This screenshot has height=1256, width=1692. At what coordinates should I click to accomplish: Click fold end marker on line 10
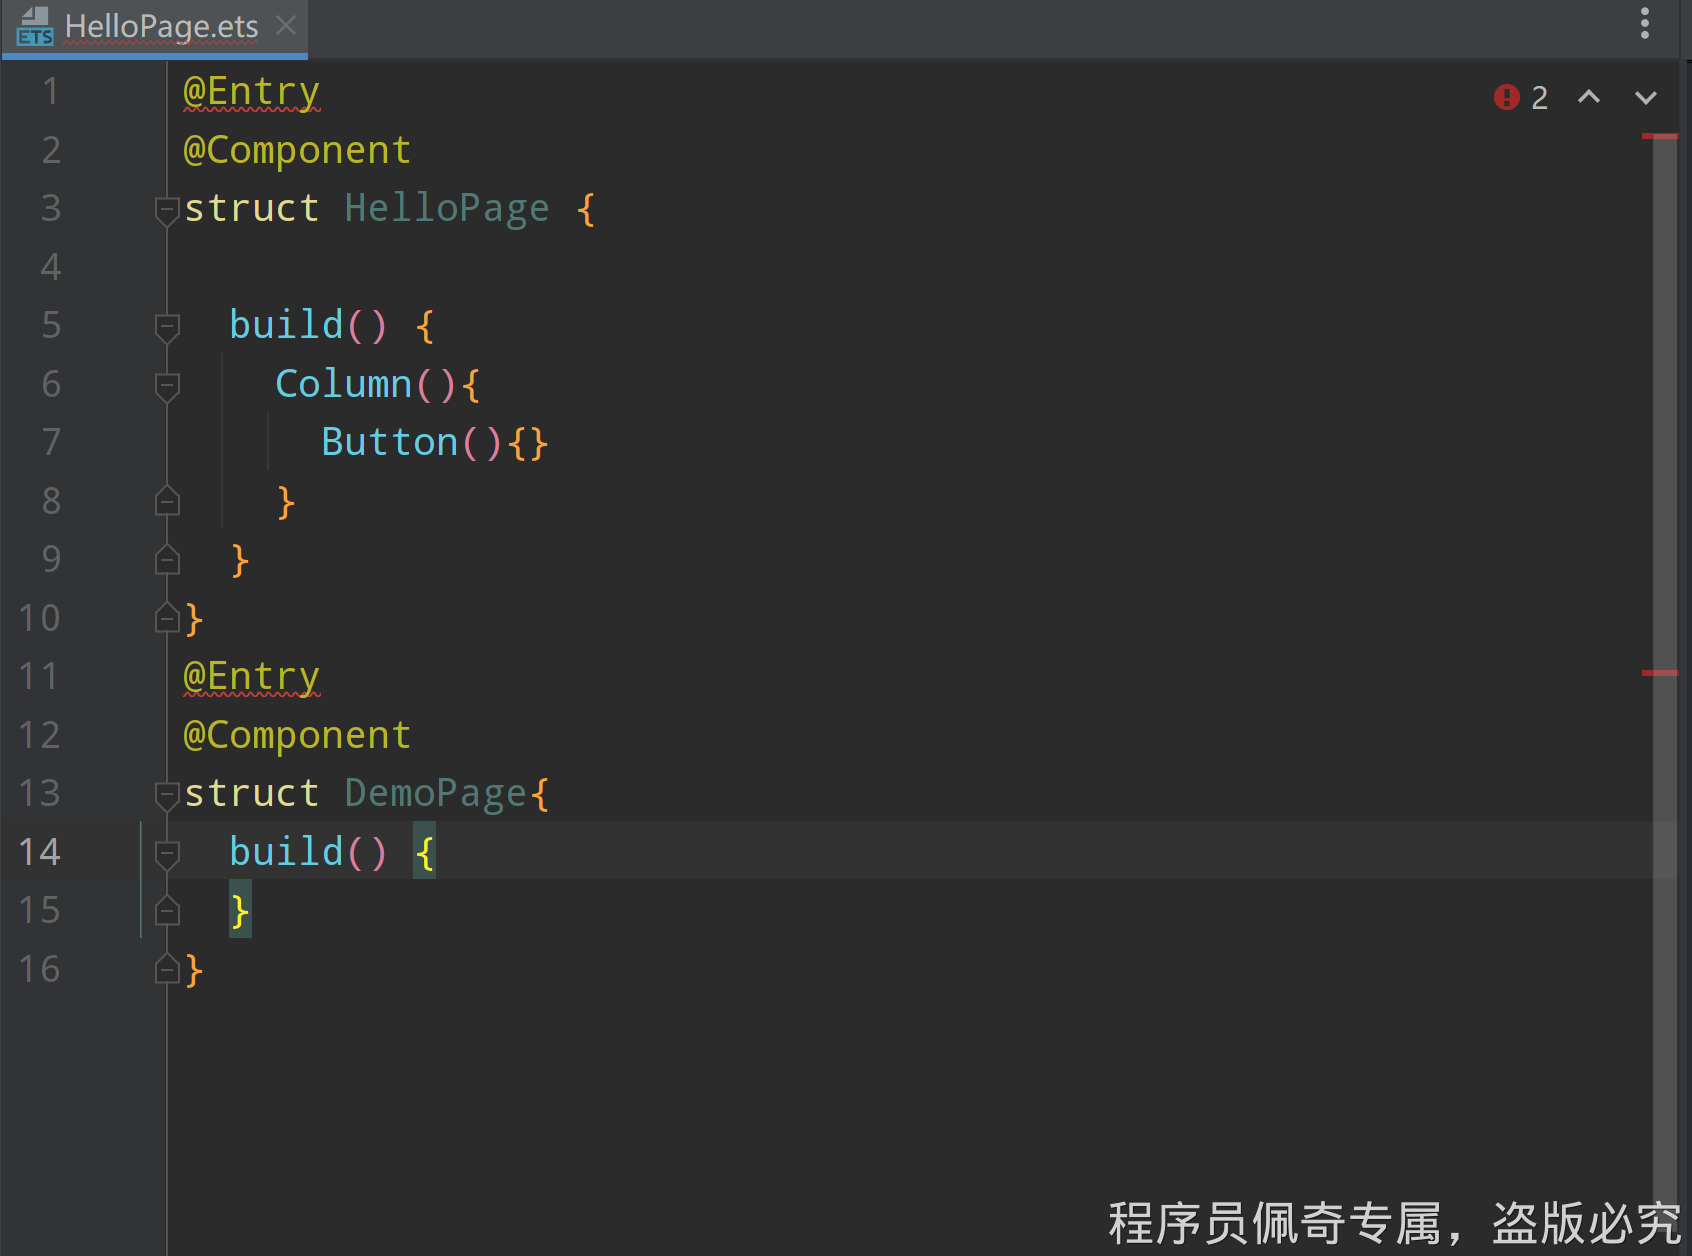click(167, 618)
